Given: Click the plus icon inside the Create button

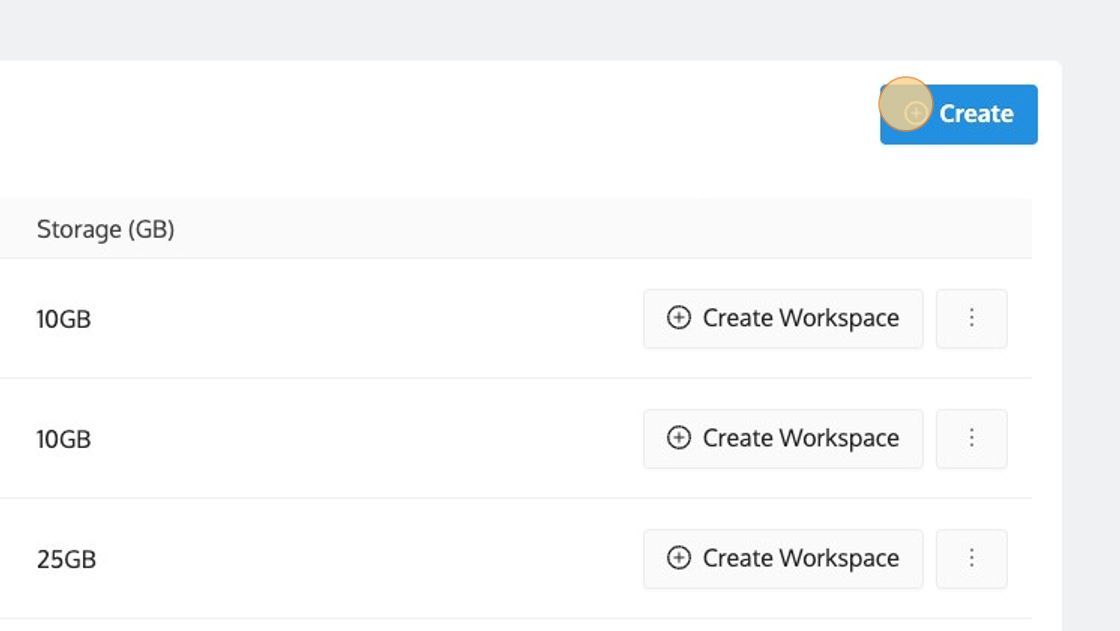Looking at the screenshot, I should pyautogui.click(x=916, y=113).
